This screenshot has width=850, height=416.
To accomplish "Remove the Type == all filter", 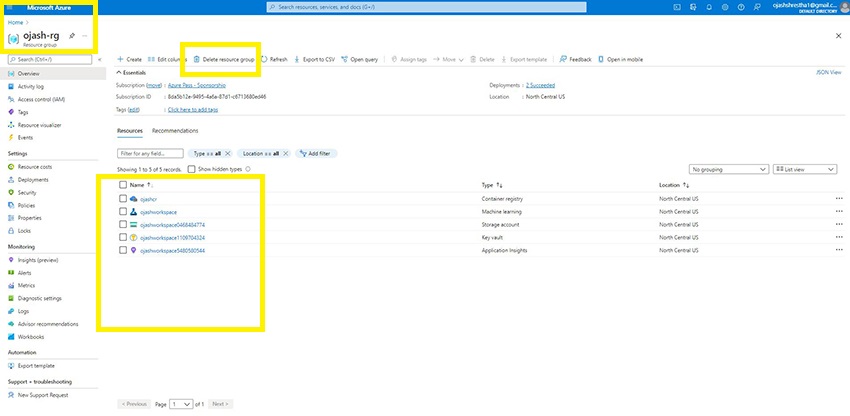I will pyautogui.click(x=228, y=153).
